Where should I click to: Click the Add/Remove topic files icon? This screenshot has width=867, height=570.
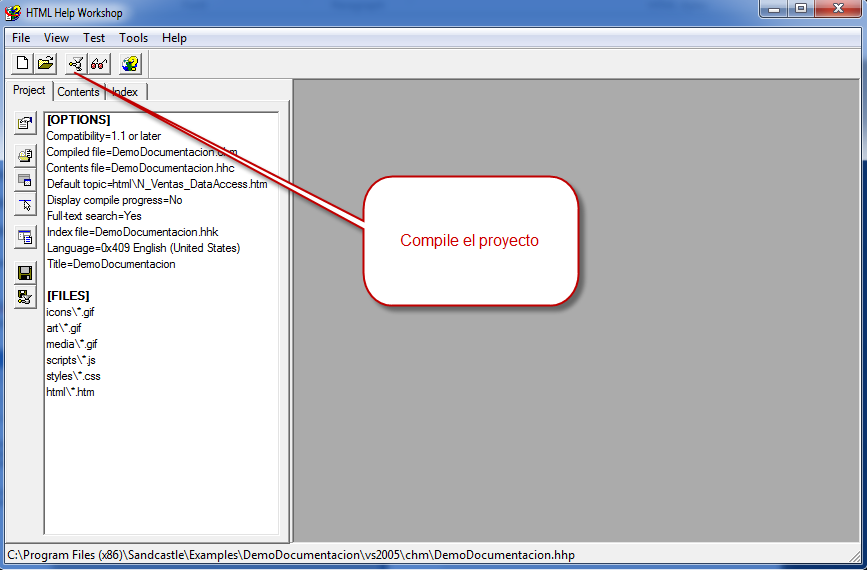(x=25, y=156)
